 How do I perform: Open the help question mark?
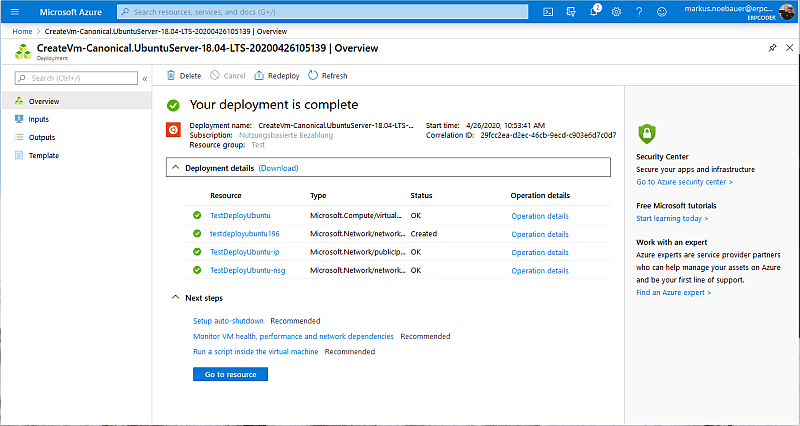point(639,12)
